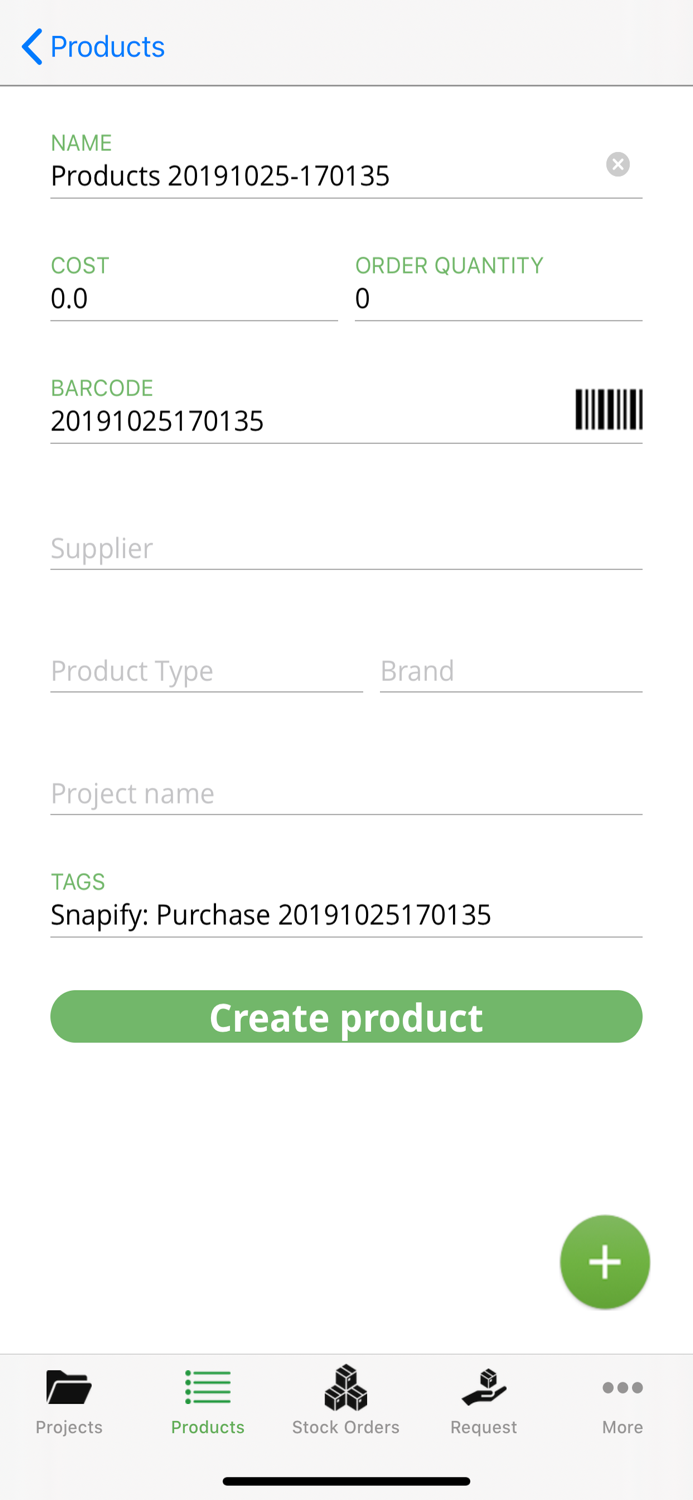Clear the Name field with the X icon
This screenshot has width=693, height=1500.
pyautogui.click(x=617, y=164)
